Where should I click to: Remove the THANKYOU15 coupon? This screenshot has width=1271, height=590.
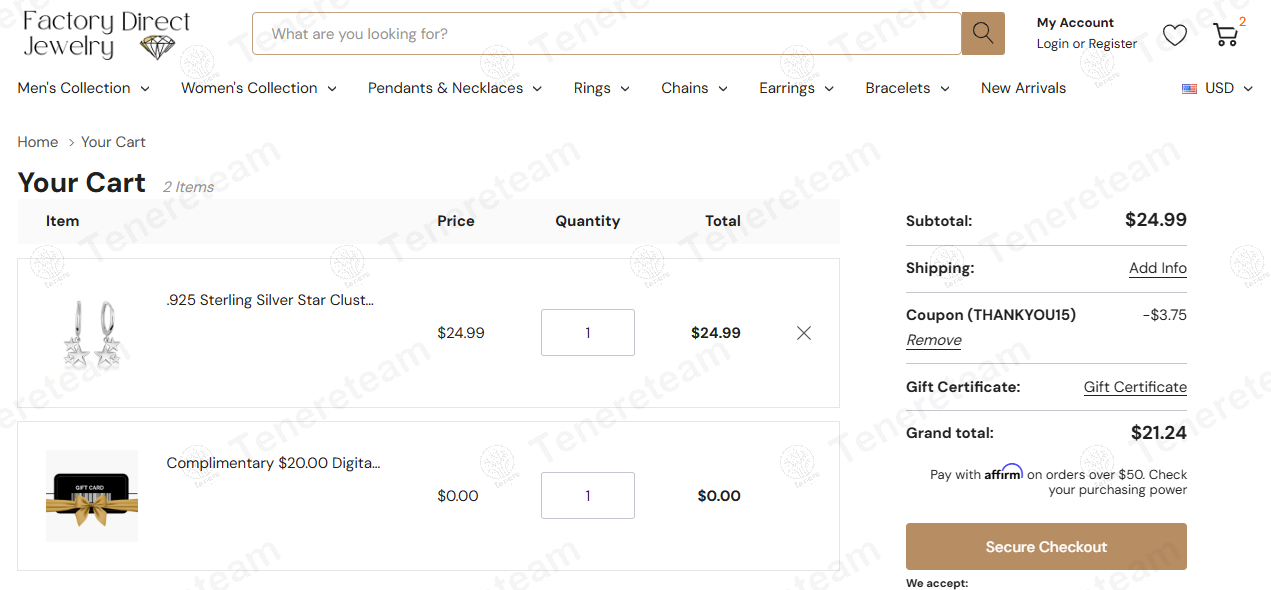(x=934, y=340)
